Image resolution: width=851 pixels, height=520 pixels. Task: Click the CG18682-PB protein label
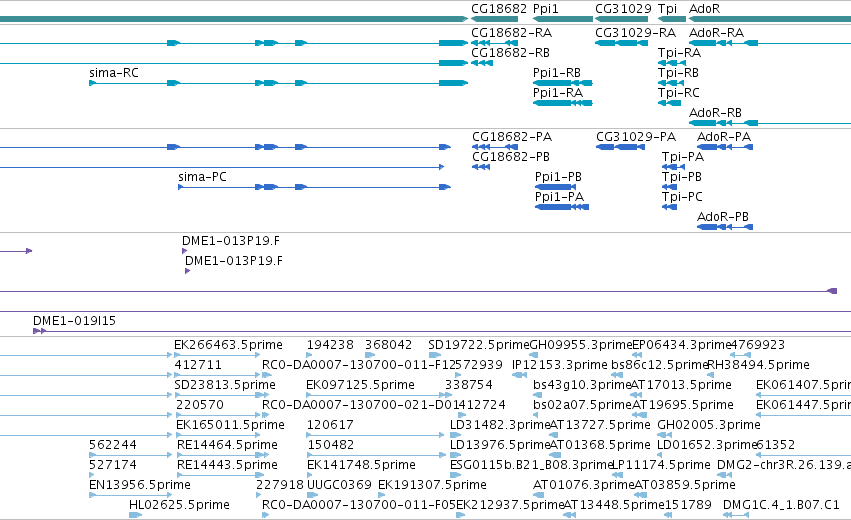[x=511, y=157]
